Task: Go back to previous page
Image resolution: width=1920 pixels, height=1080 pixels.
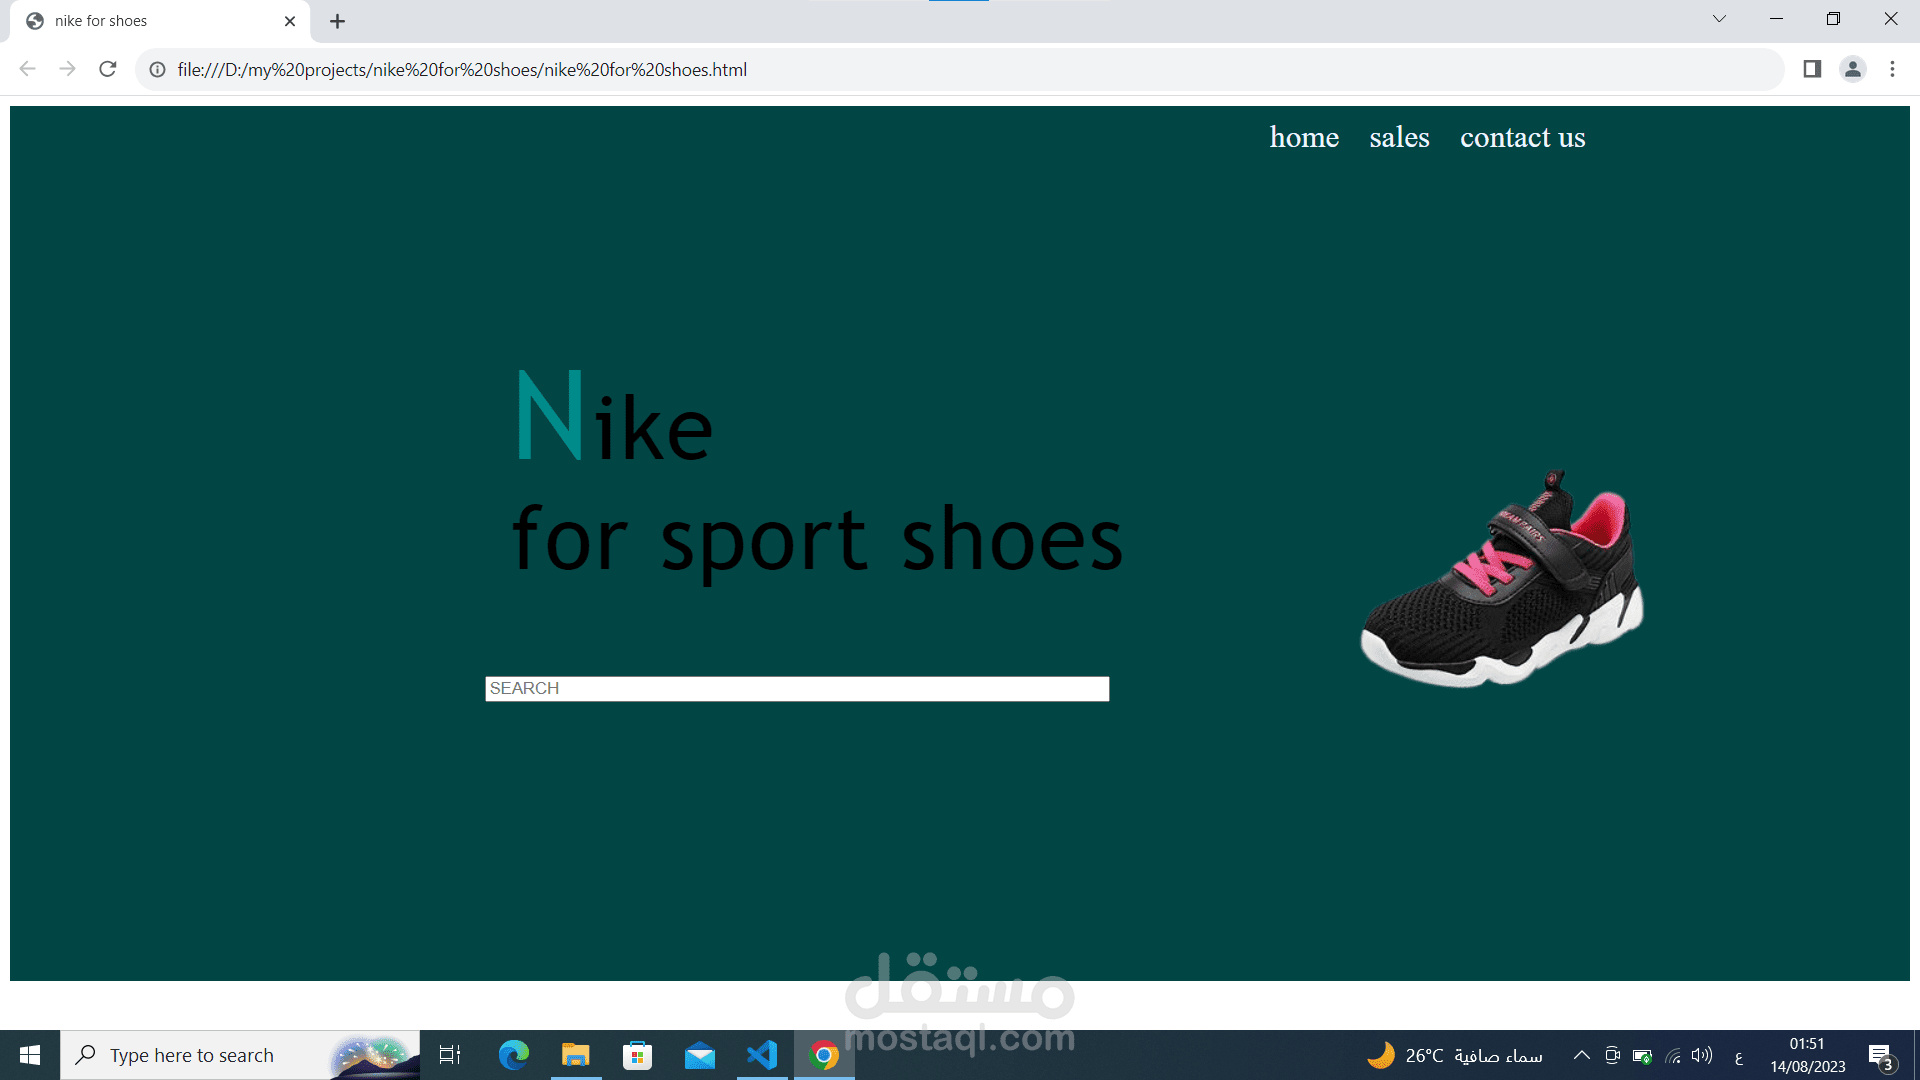Action: point(27,69)
